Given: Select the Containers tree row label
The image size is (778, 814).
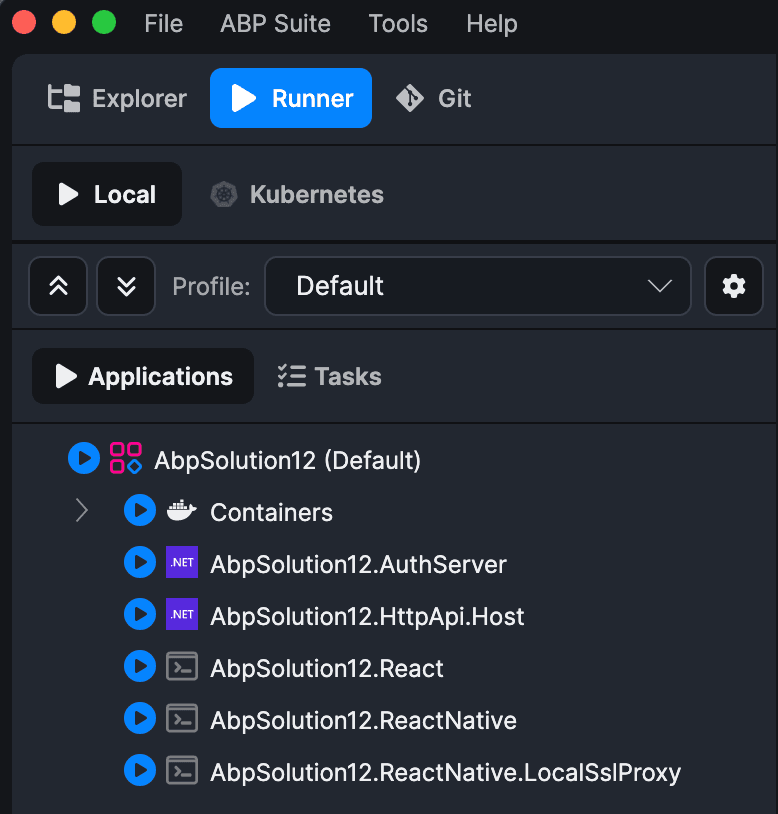Looking at the screenshot, I should (271, 512).
